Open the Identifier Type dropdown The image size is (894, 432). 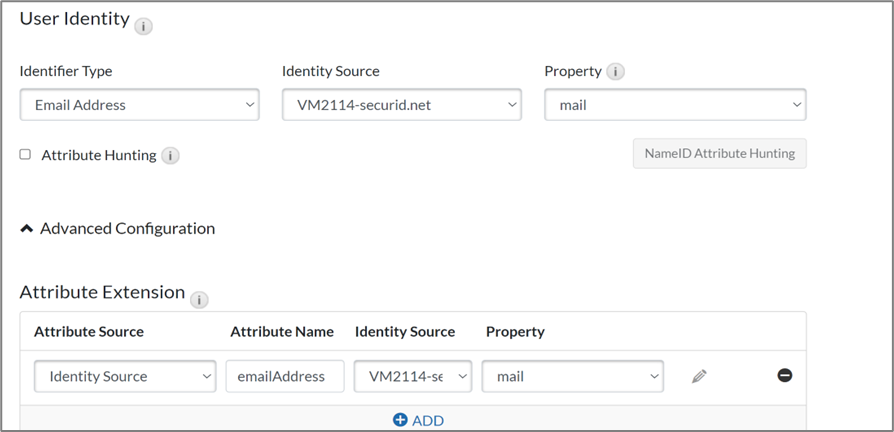[139, 105]
